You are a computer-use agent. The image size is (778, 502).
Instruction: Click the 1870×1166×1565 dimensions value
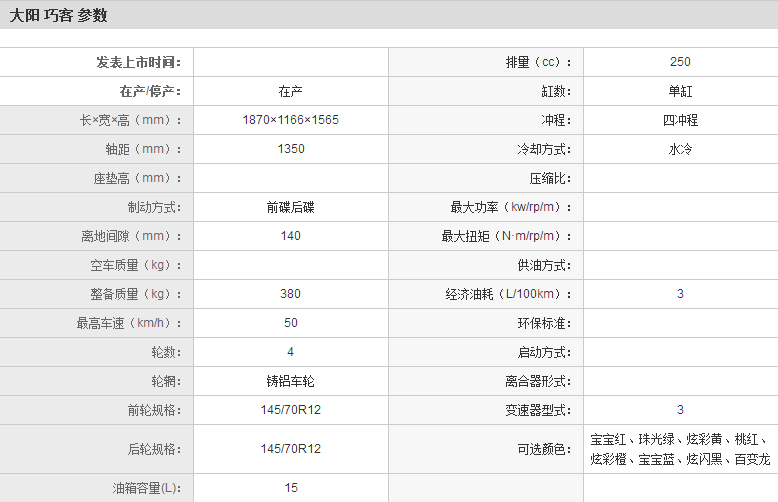click(x=290, y=120)
